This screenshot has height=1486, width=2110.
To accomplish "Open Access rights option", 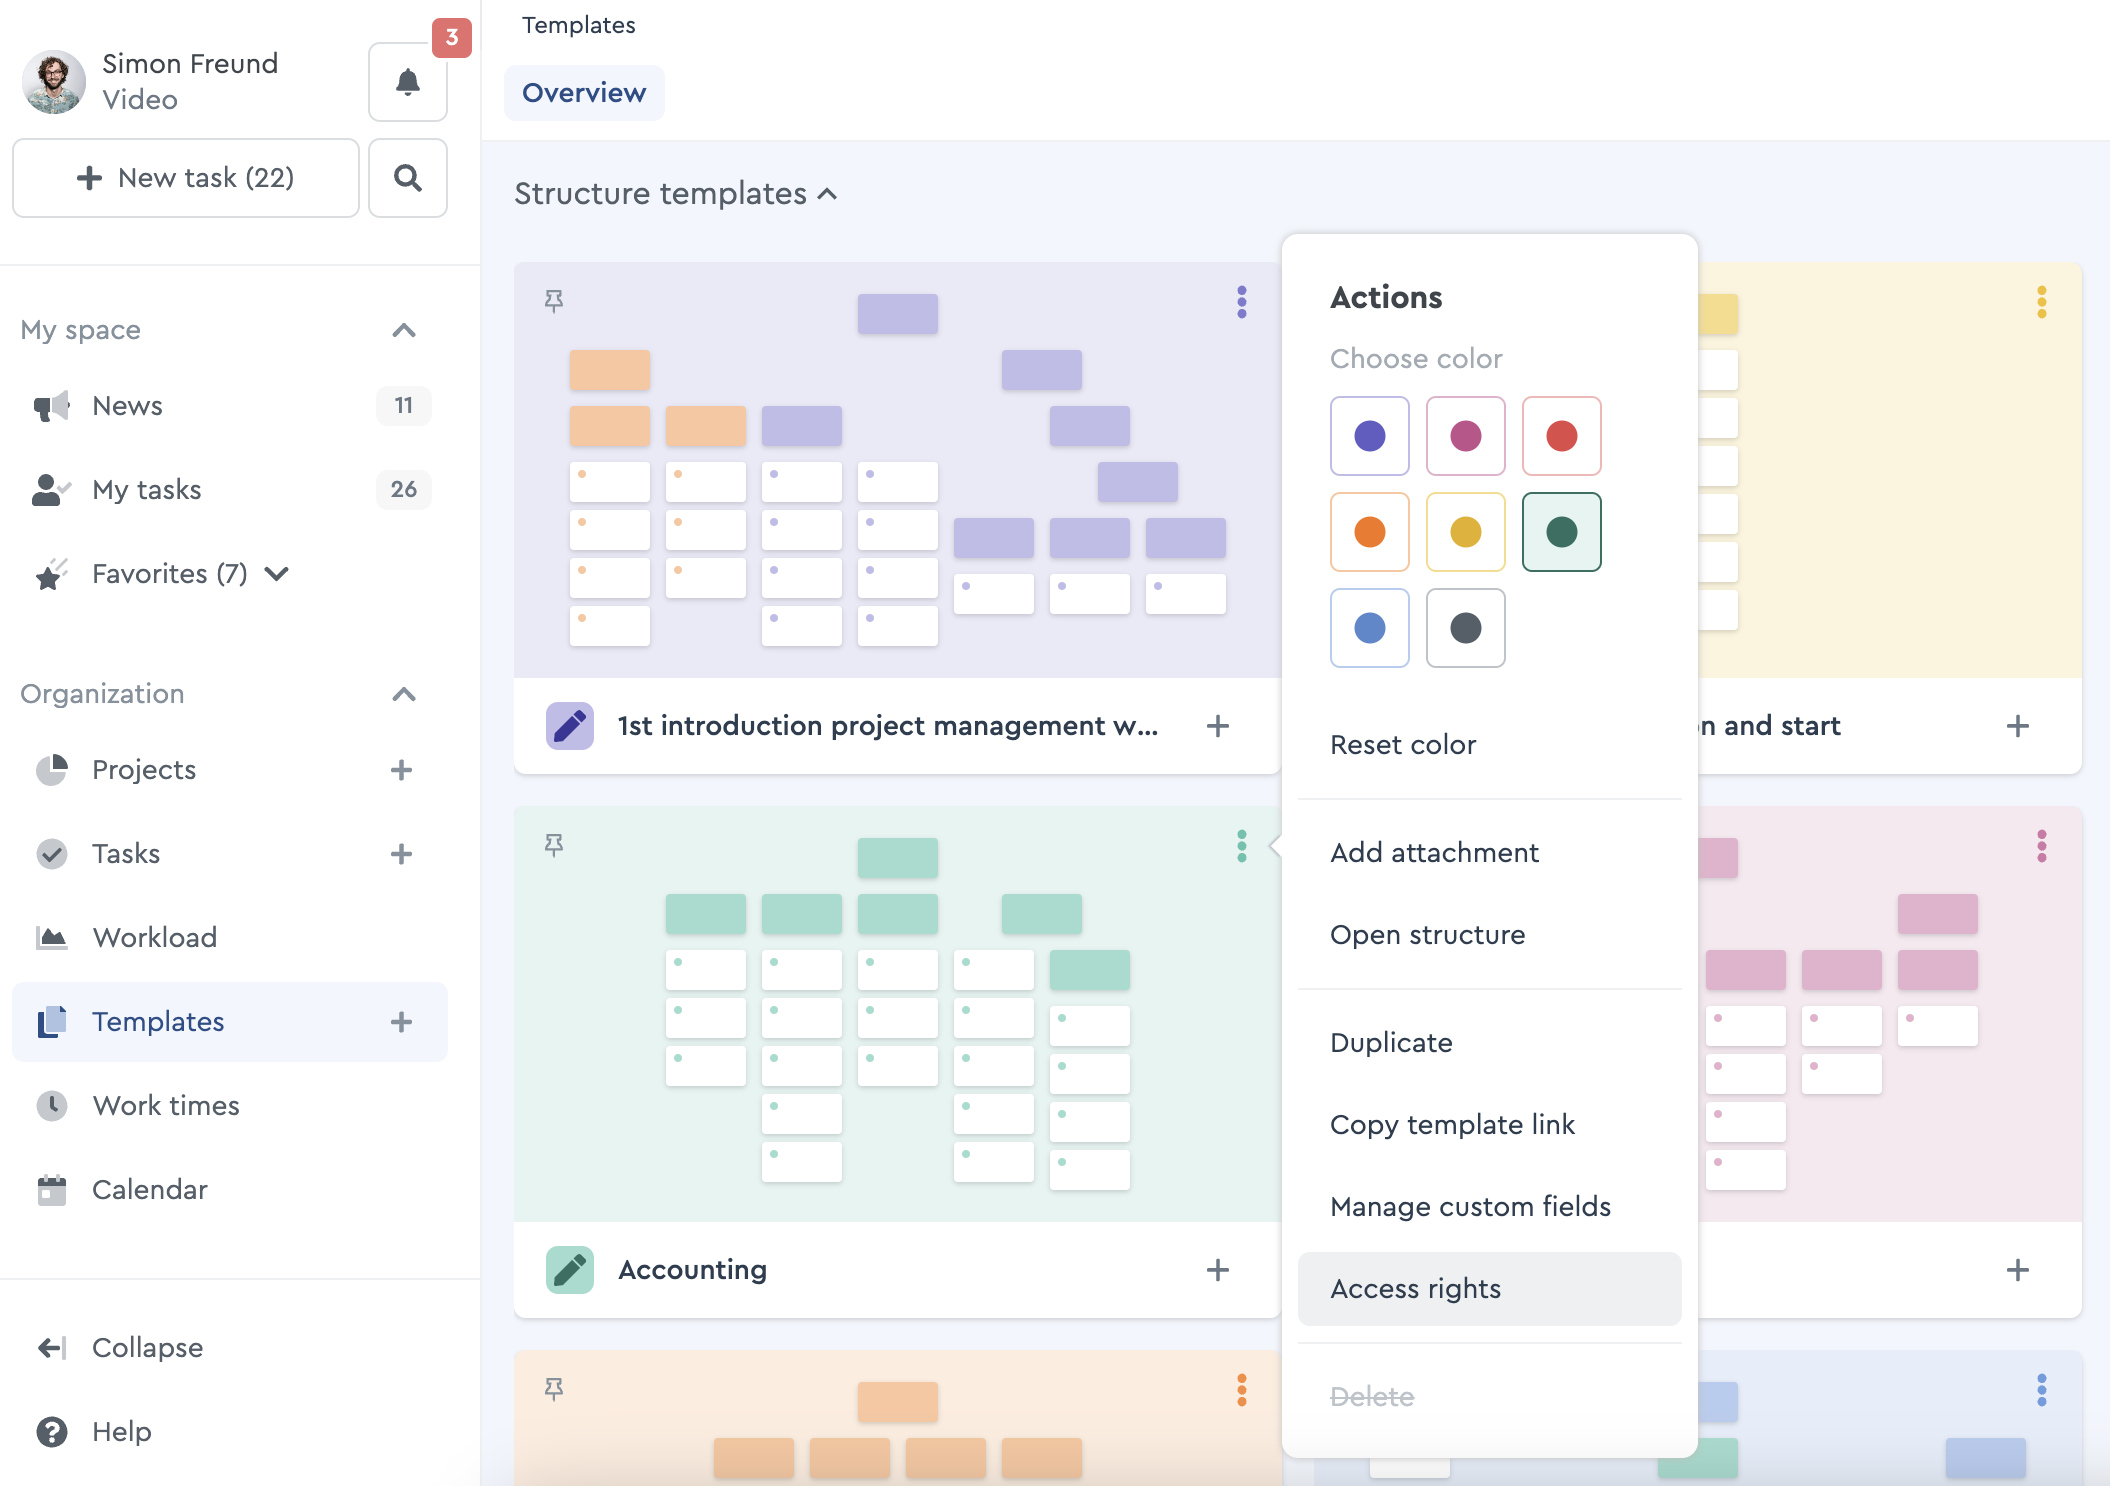I will pos(1489,1289).
